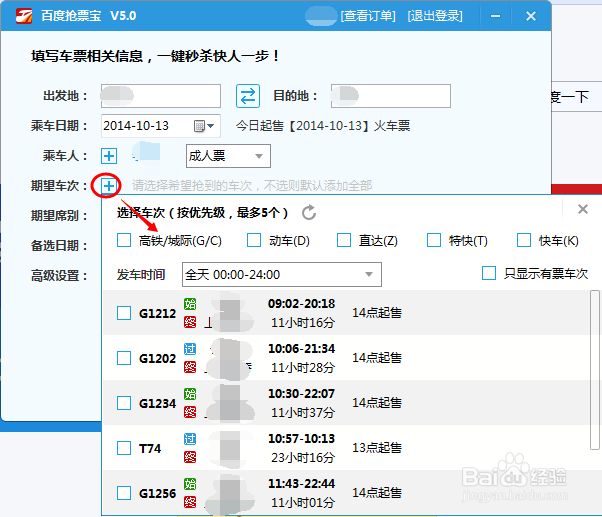The image size is (602, 517).
Task: Click the 11小时28分 duration of G1202
Action: tap(303, 368)
